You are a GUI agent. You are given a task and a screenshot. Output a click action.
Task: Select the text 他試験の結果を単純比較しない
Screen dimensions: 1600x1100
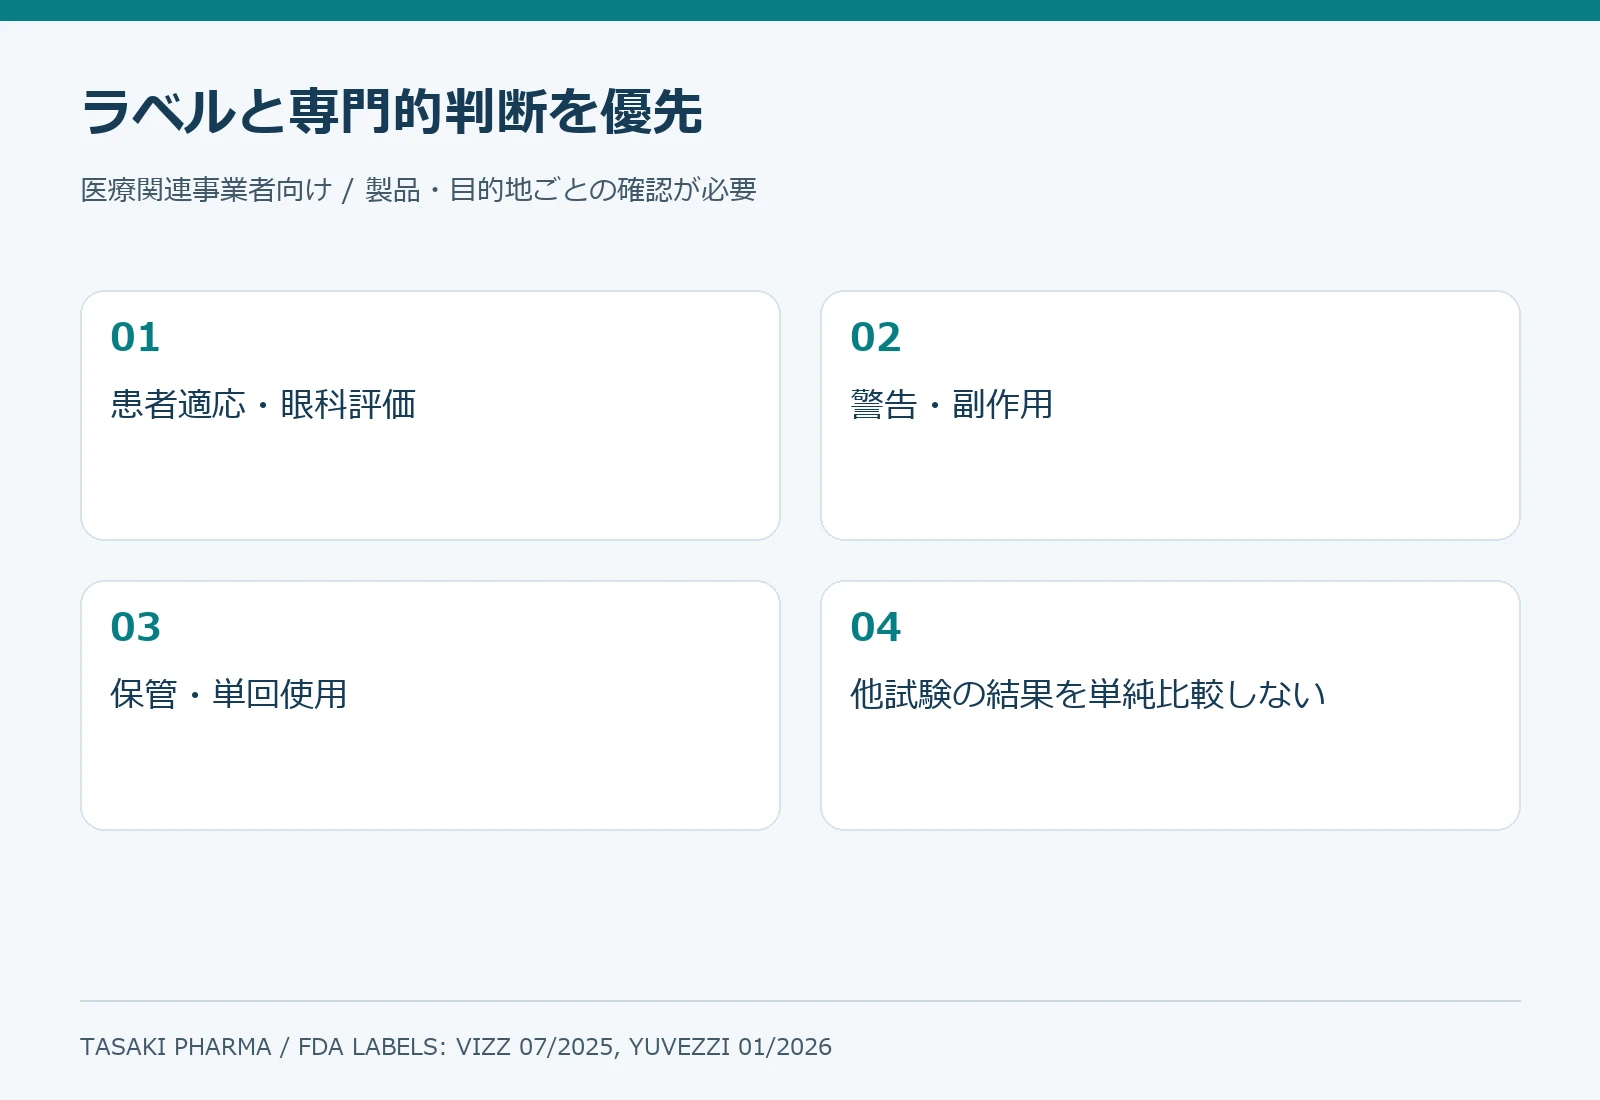coord(1088,694)
